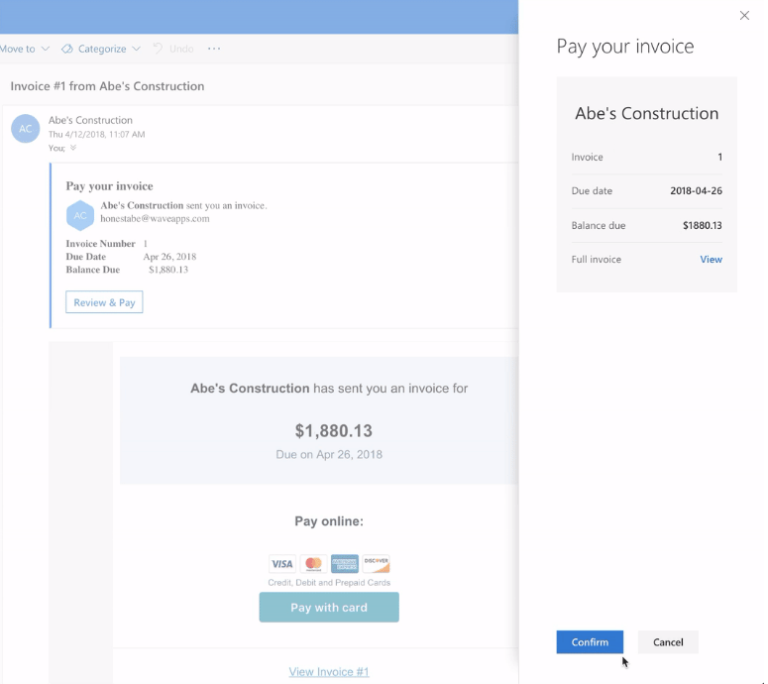Open the View full invoice link
The height and width of the screenshot is (684, 768).
711,259
